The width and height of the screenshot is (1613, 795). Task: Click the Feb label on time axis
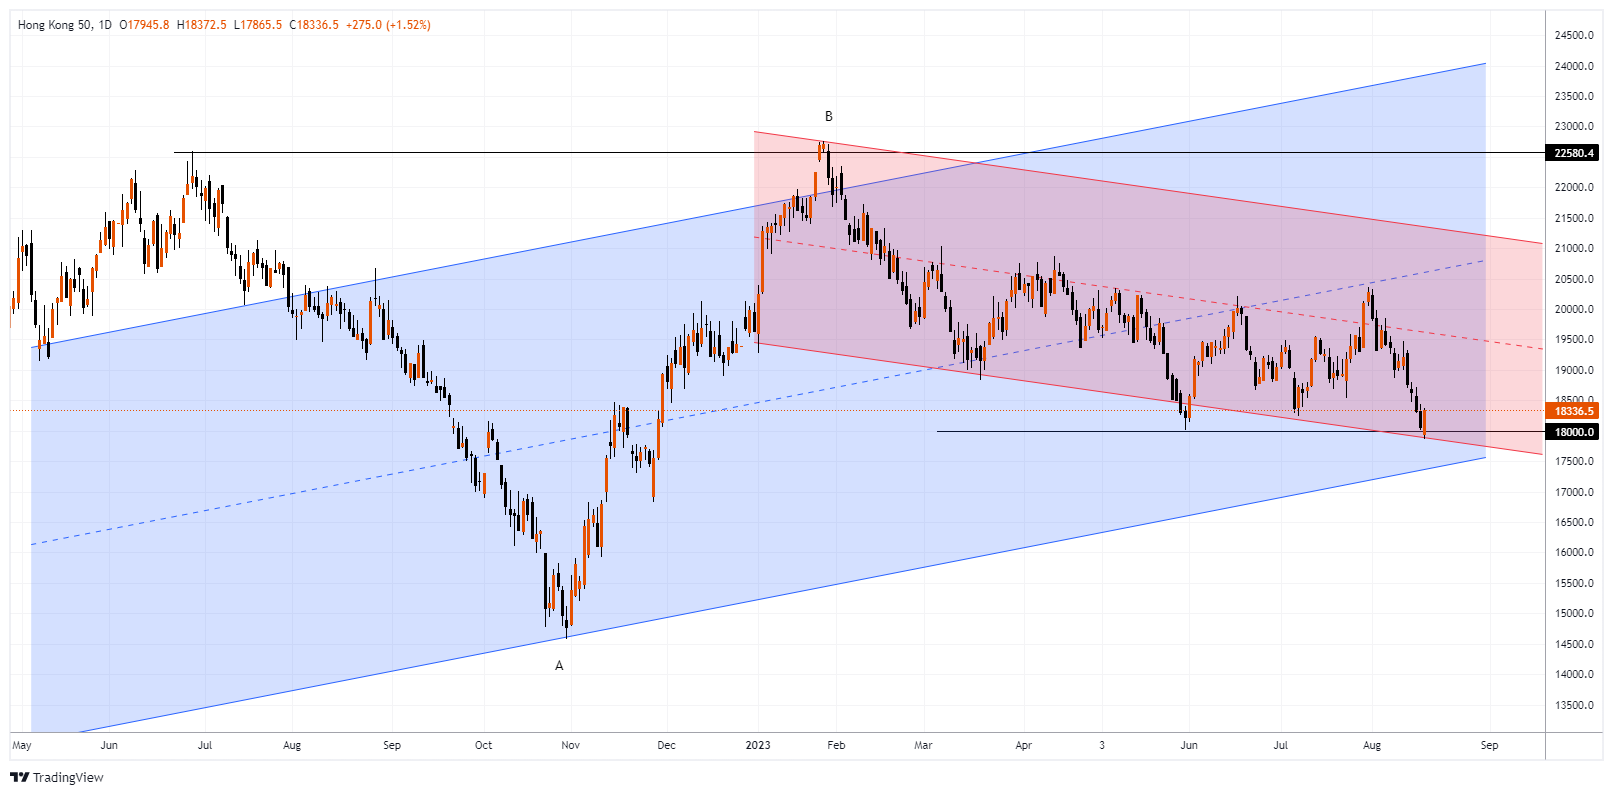836,745
